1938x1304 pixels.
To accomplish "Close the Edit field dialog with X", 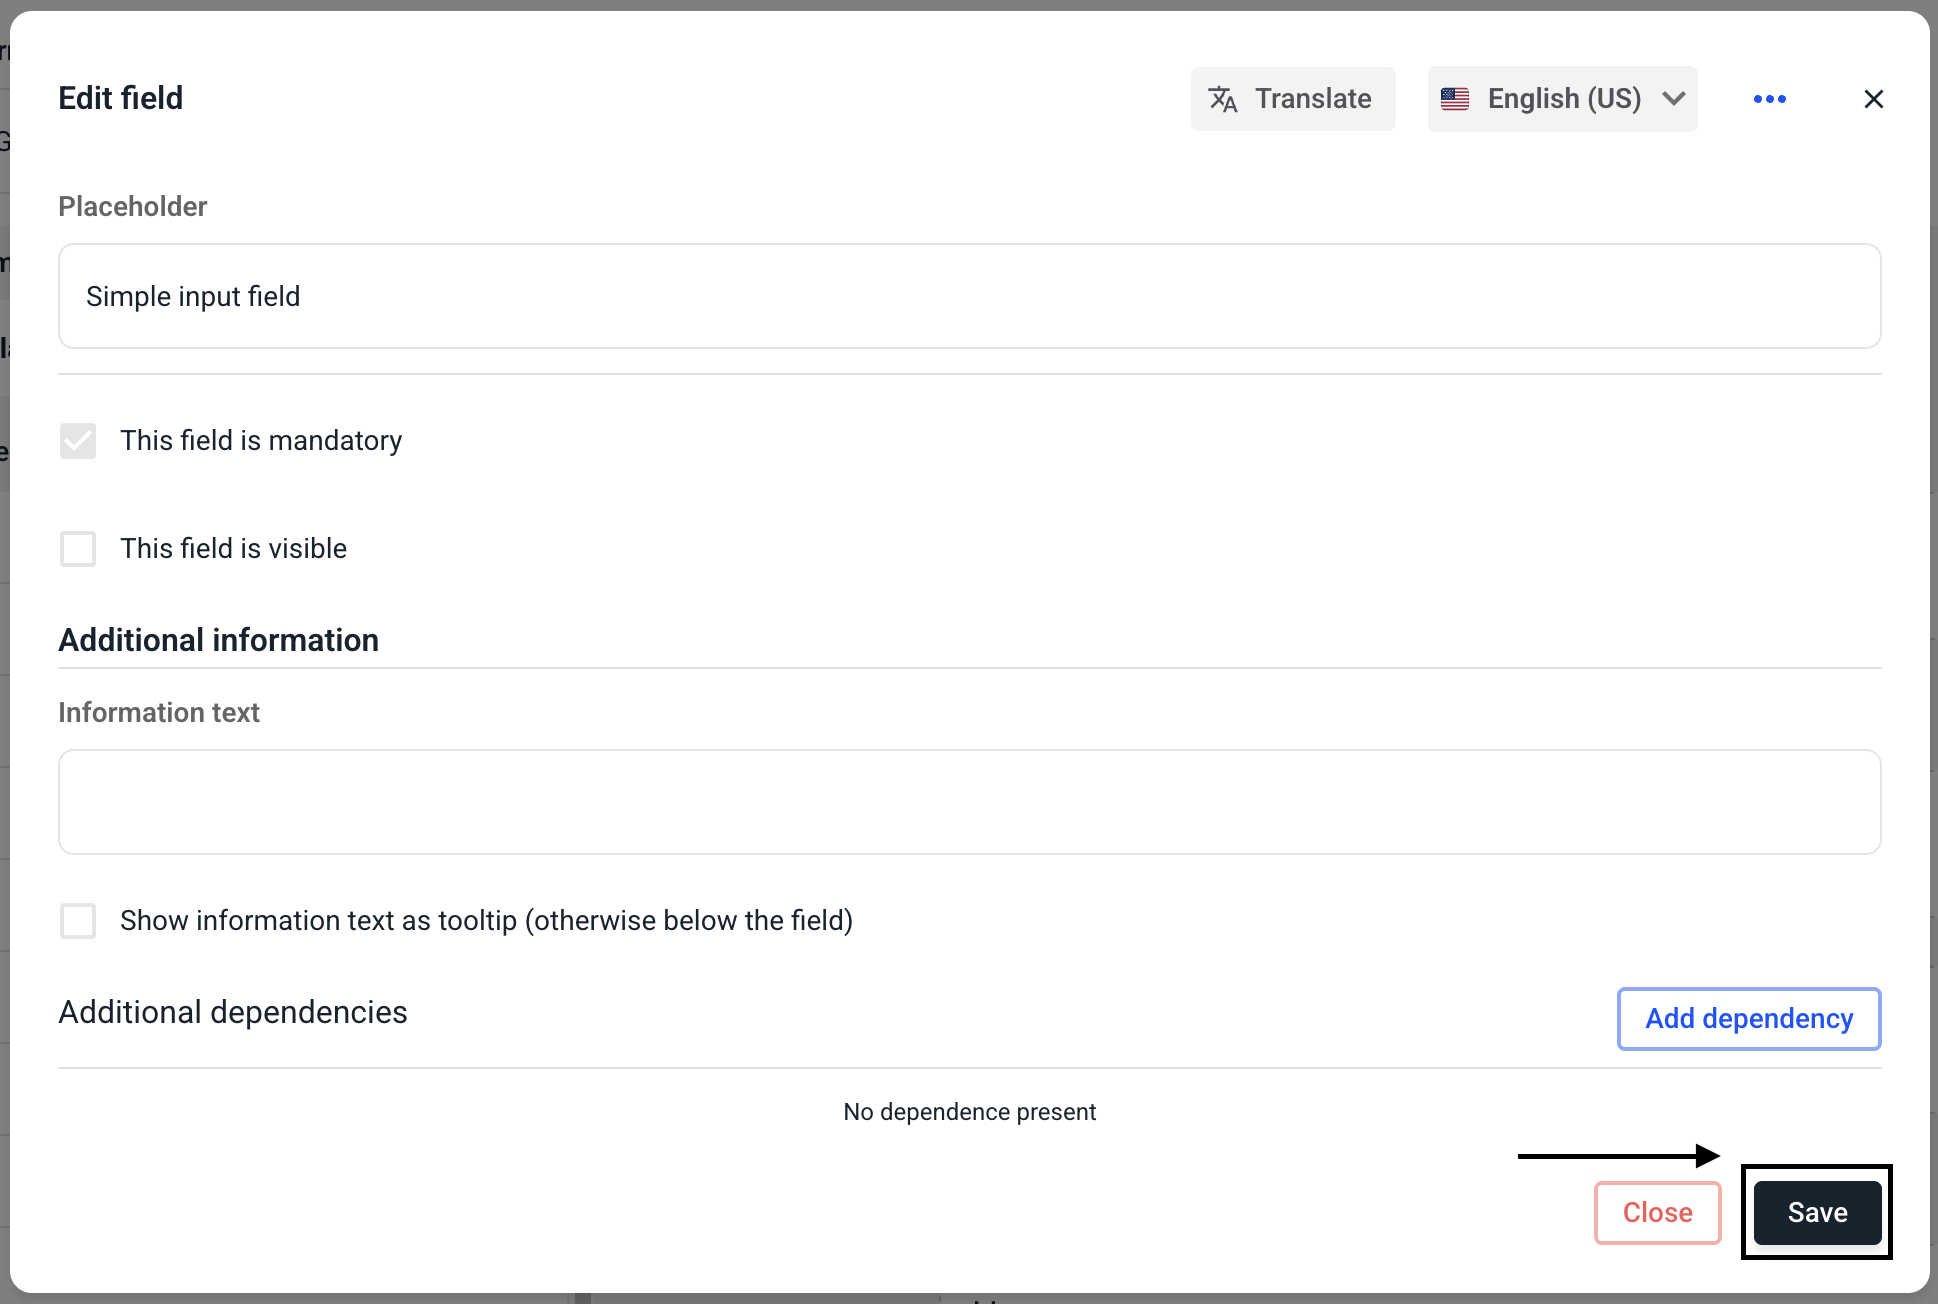I will (x=1873, y=99).
